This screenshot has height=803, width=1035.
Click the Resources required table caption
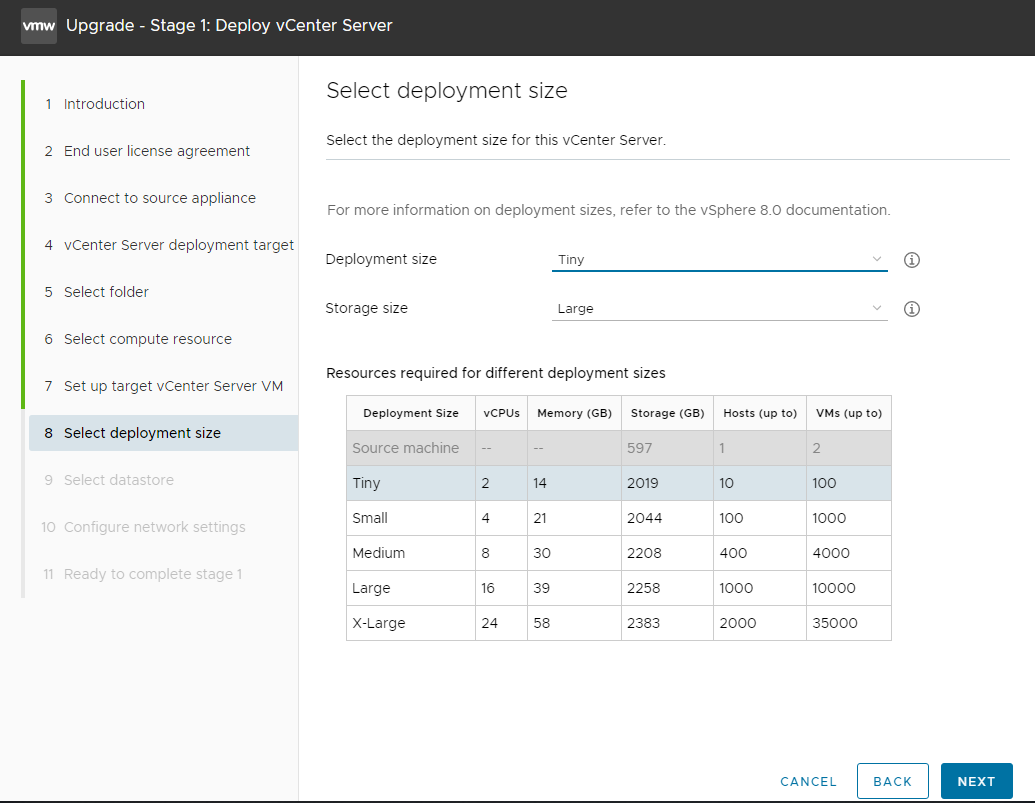(496, 373)
